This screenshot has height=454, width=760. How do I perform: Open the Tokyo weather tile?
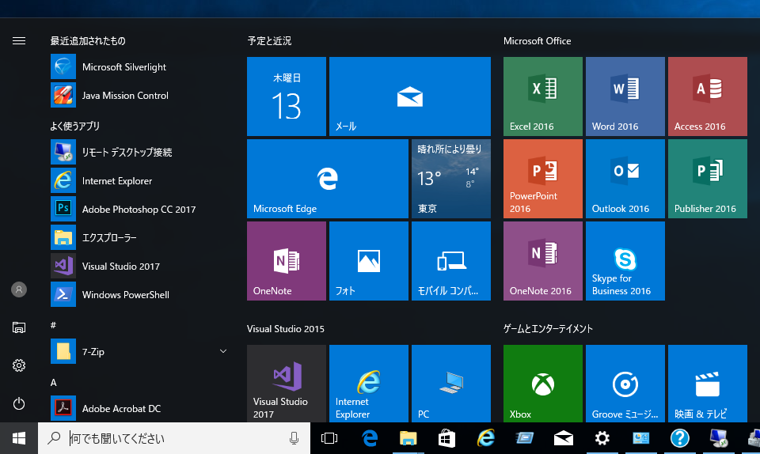[x=451, y=178]
